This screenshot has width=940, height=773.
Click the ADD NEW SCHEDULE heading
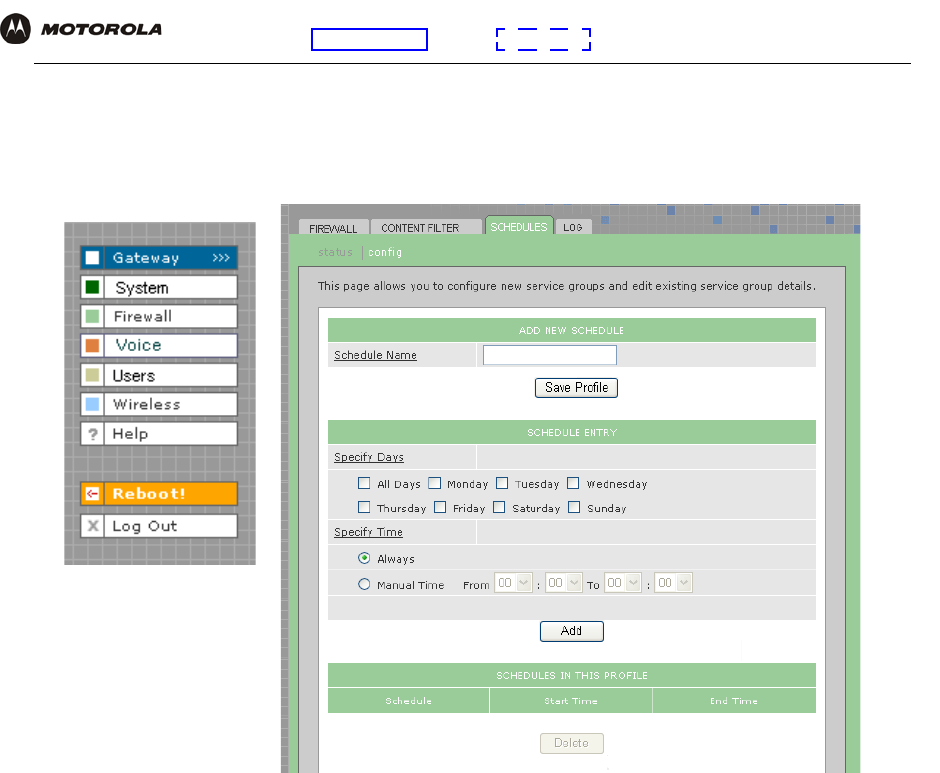571,330
